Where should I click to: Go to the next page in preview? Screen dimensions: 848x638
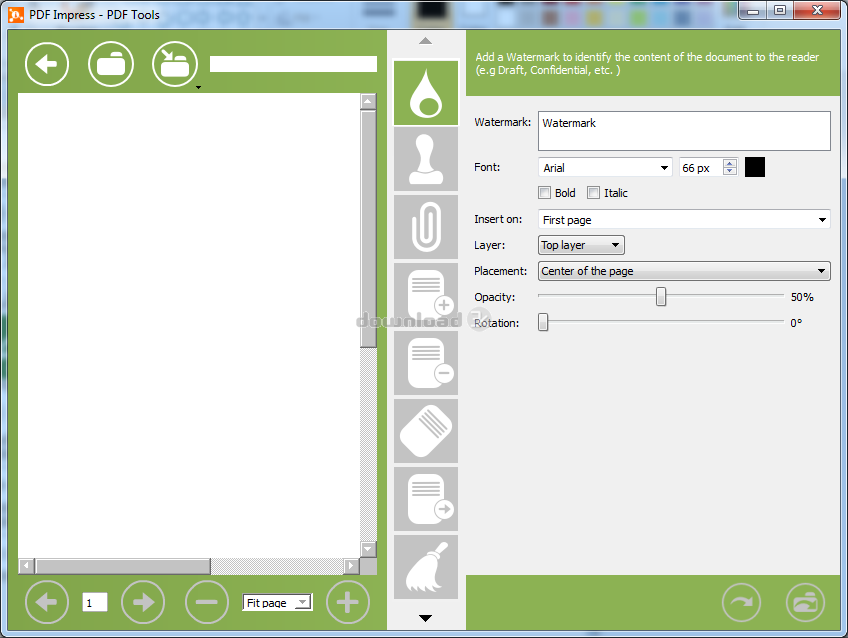[143, 602]
